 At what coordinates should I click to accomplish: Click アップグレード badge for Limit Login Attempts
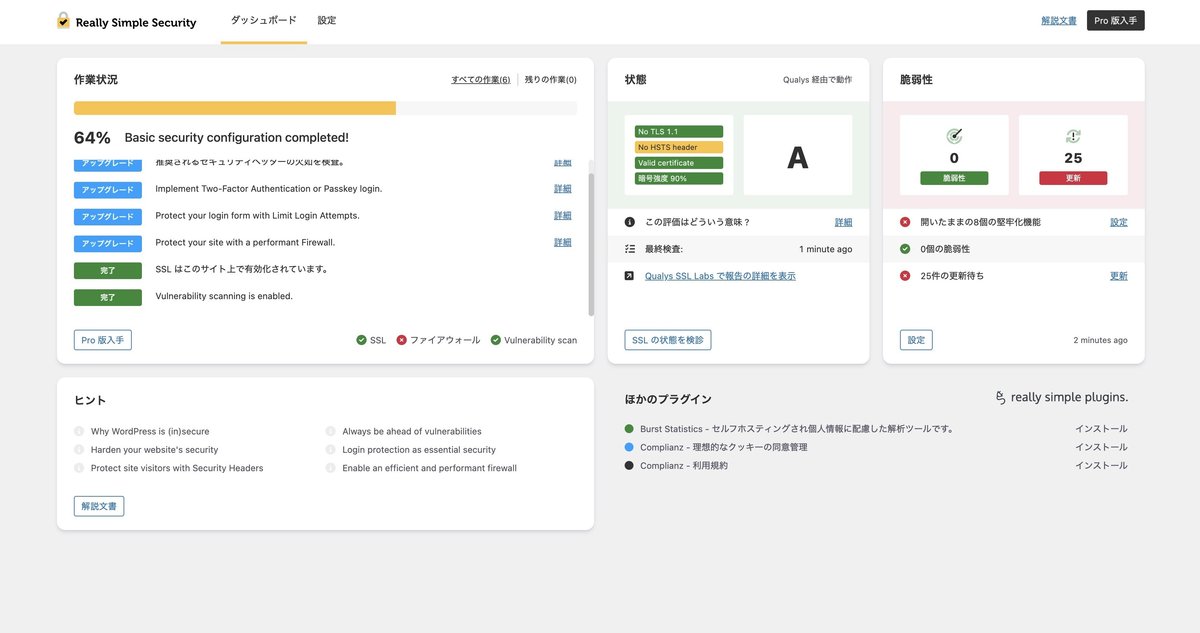[x=108, y=216]
